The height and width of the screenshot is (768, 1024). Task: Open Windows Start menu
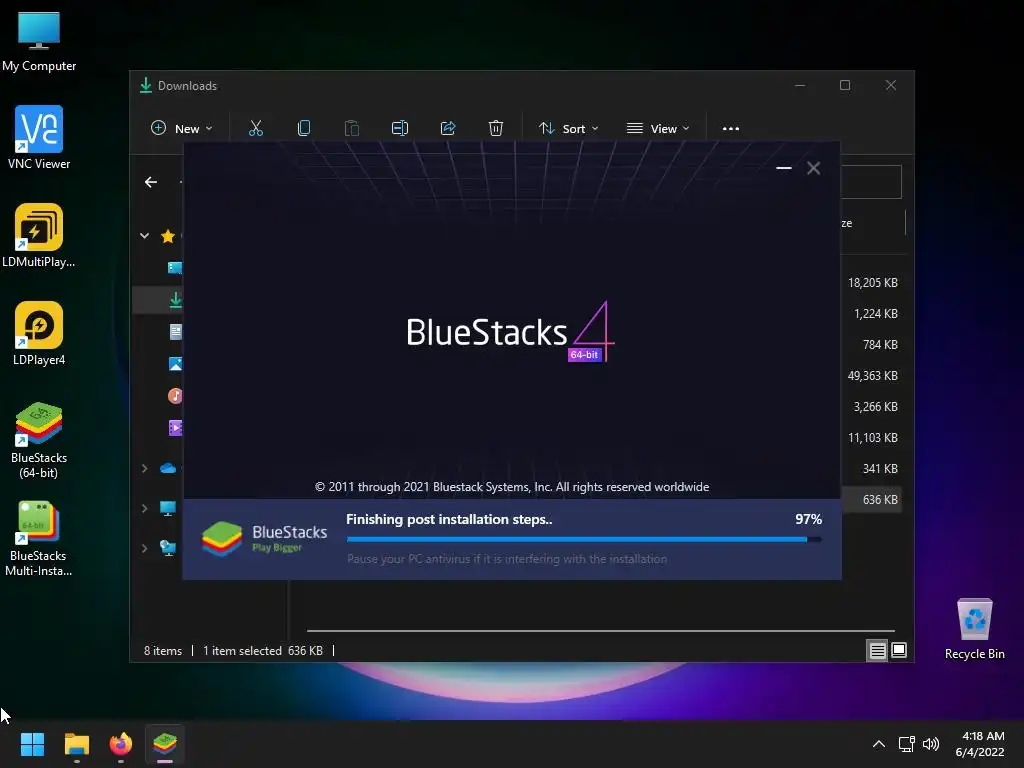32,744
